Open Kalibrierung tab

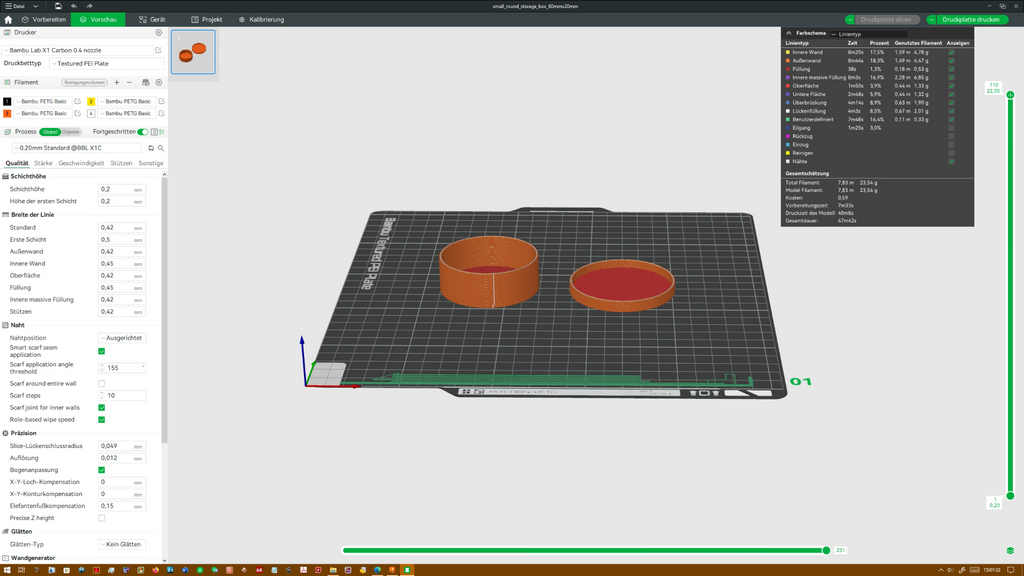pos(261,20)
